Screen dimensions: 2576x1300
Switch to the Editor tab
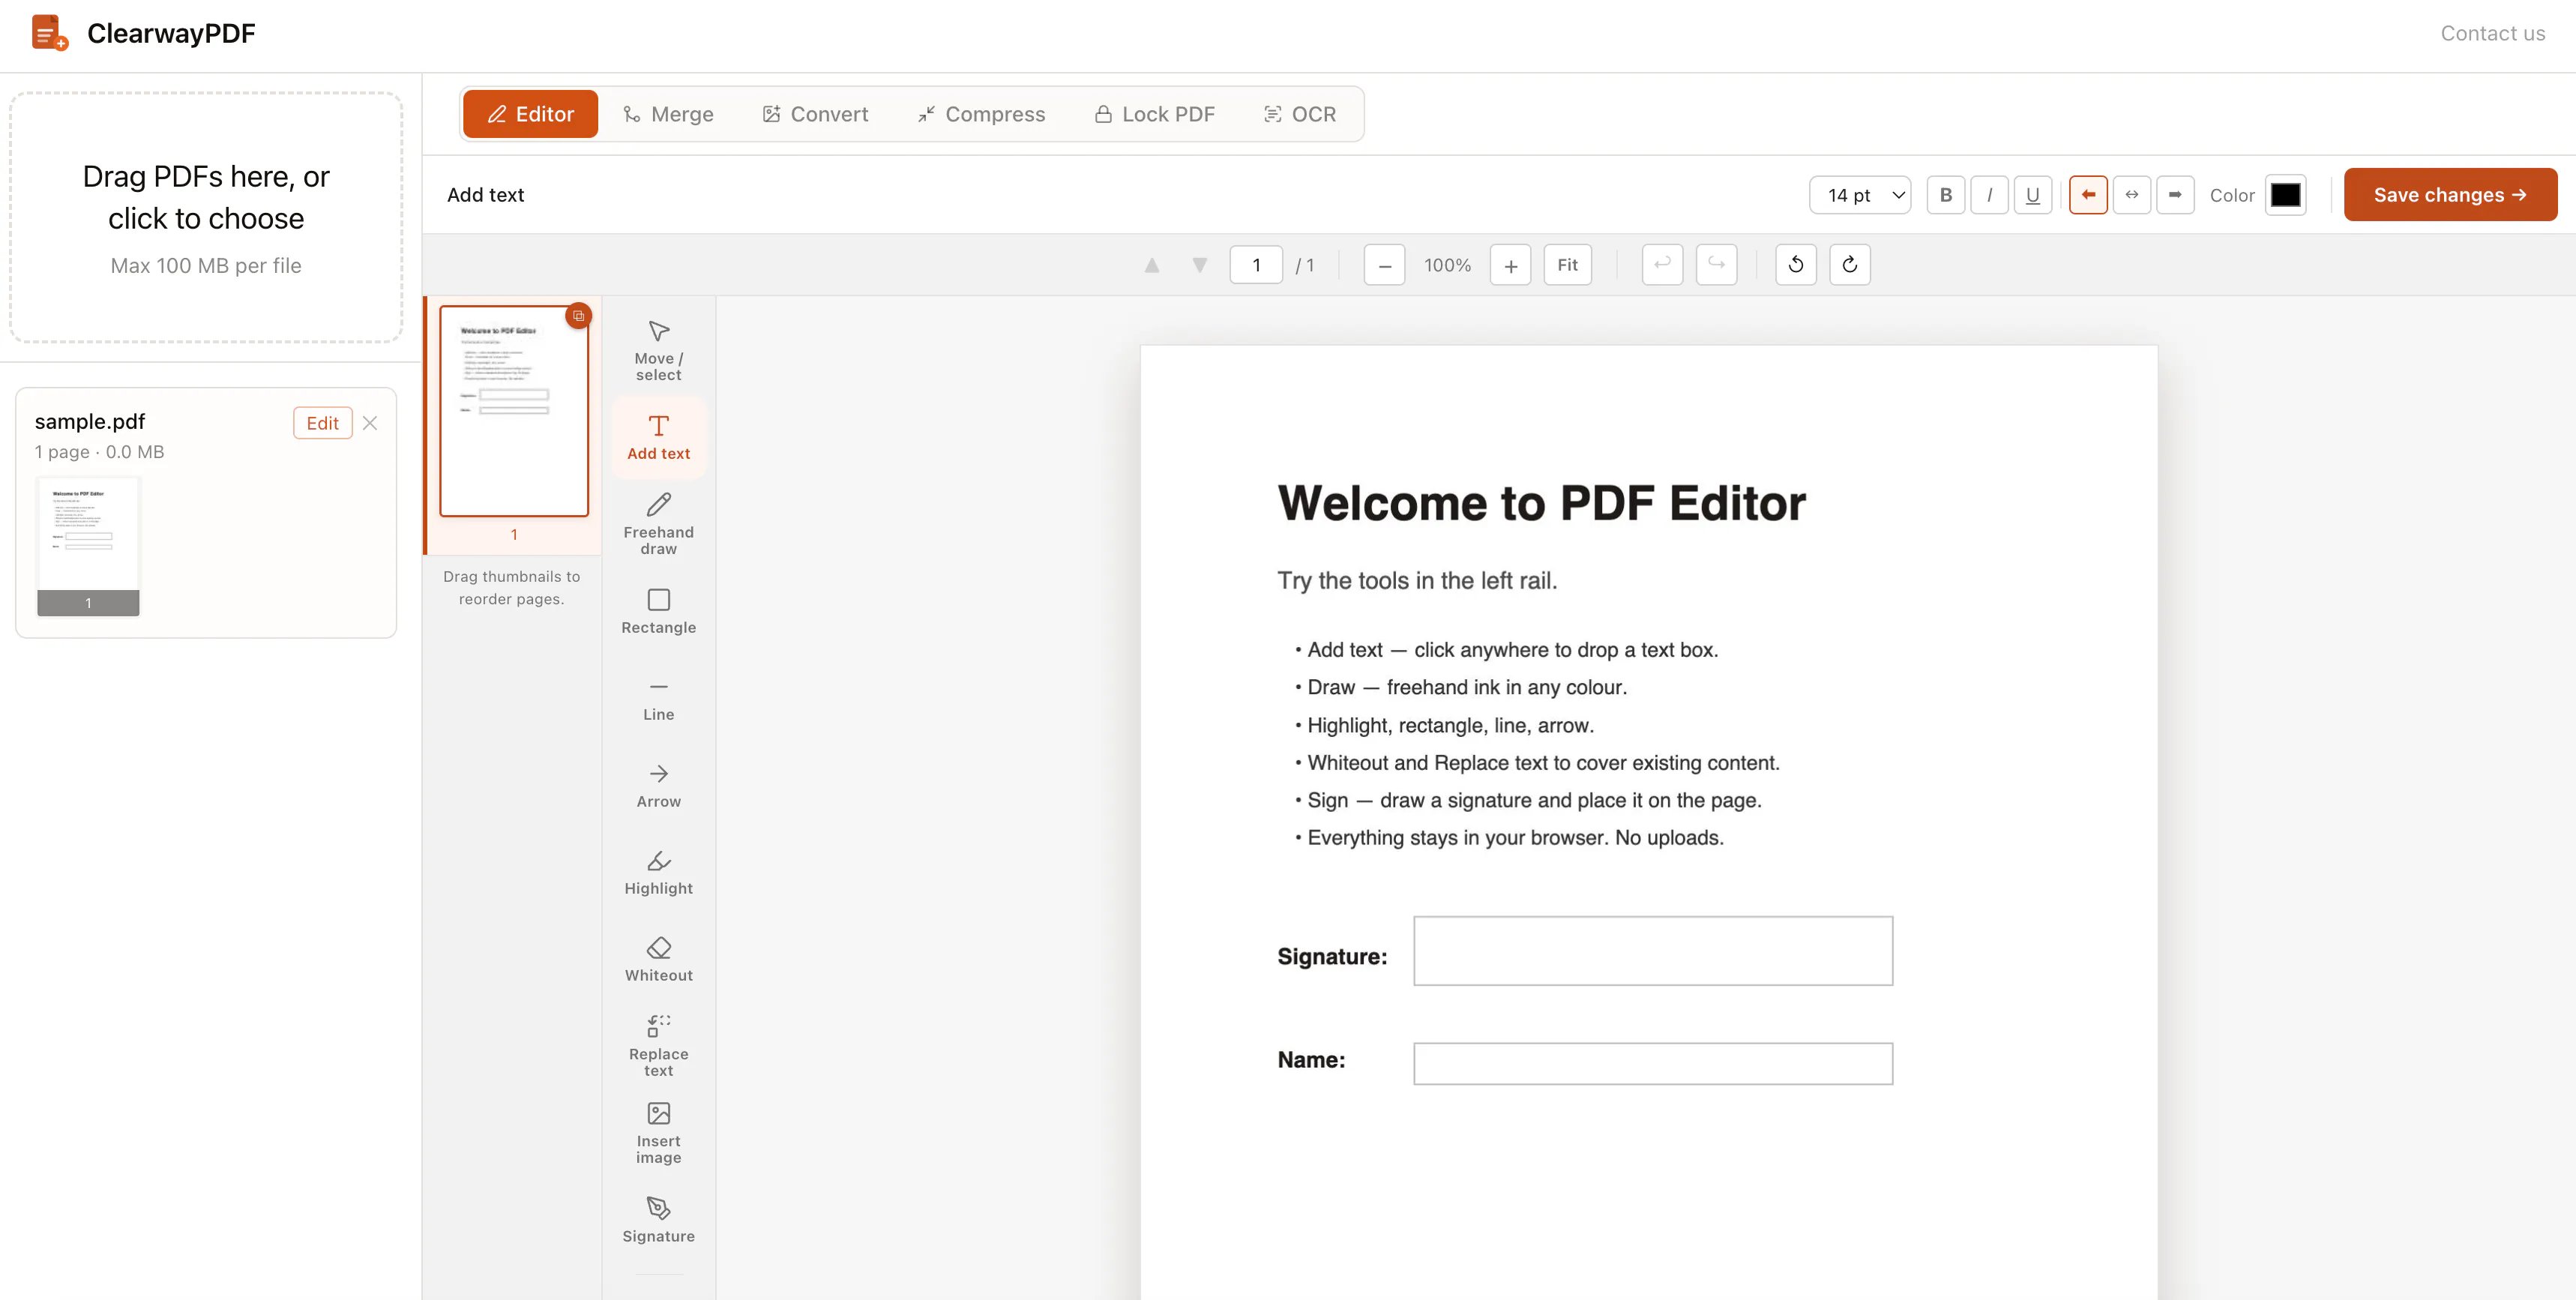(x=530, y=114)
